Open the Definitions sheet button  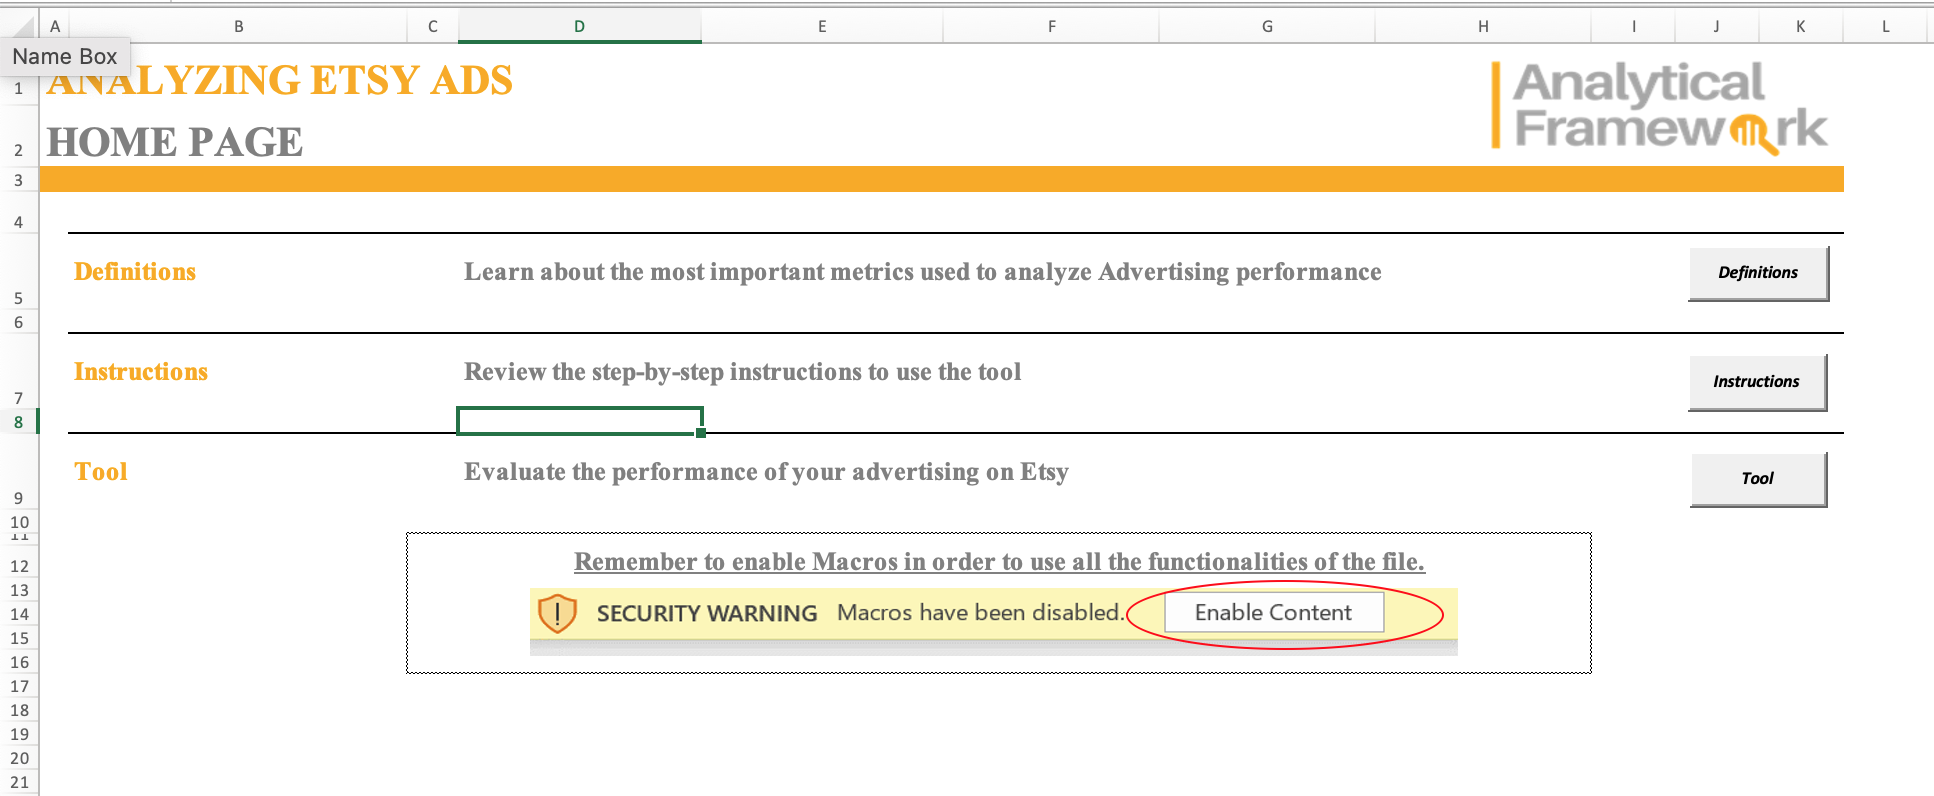1758,273
